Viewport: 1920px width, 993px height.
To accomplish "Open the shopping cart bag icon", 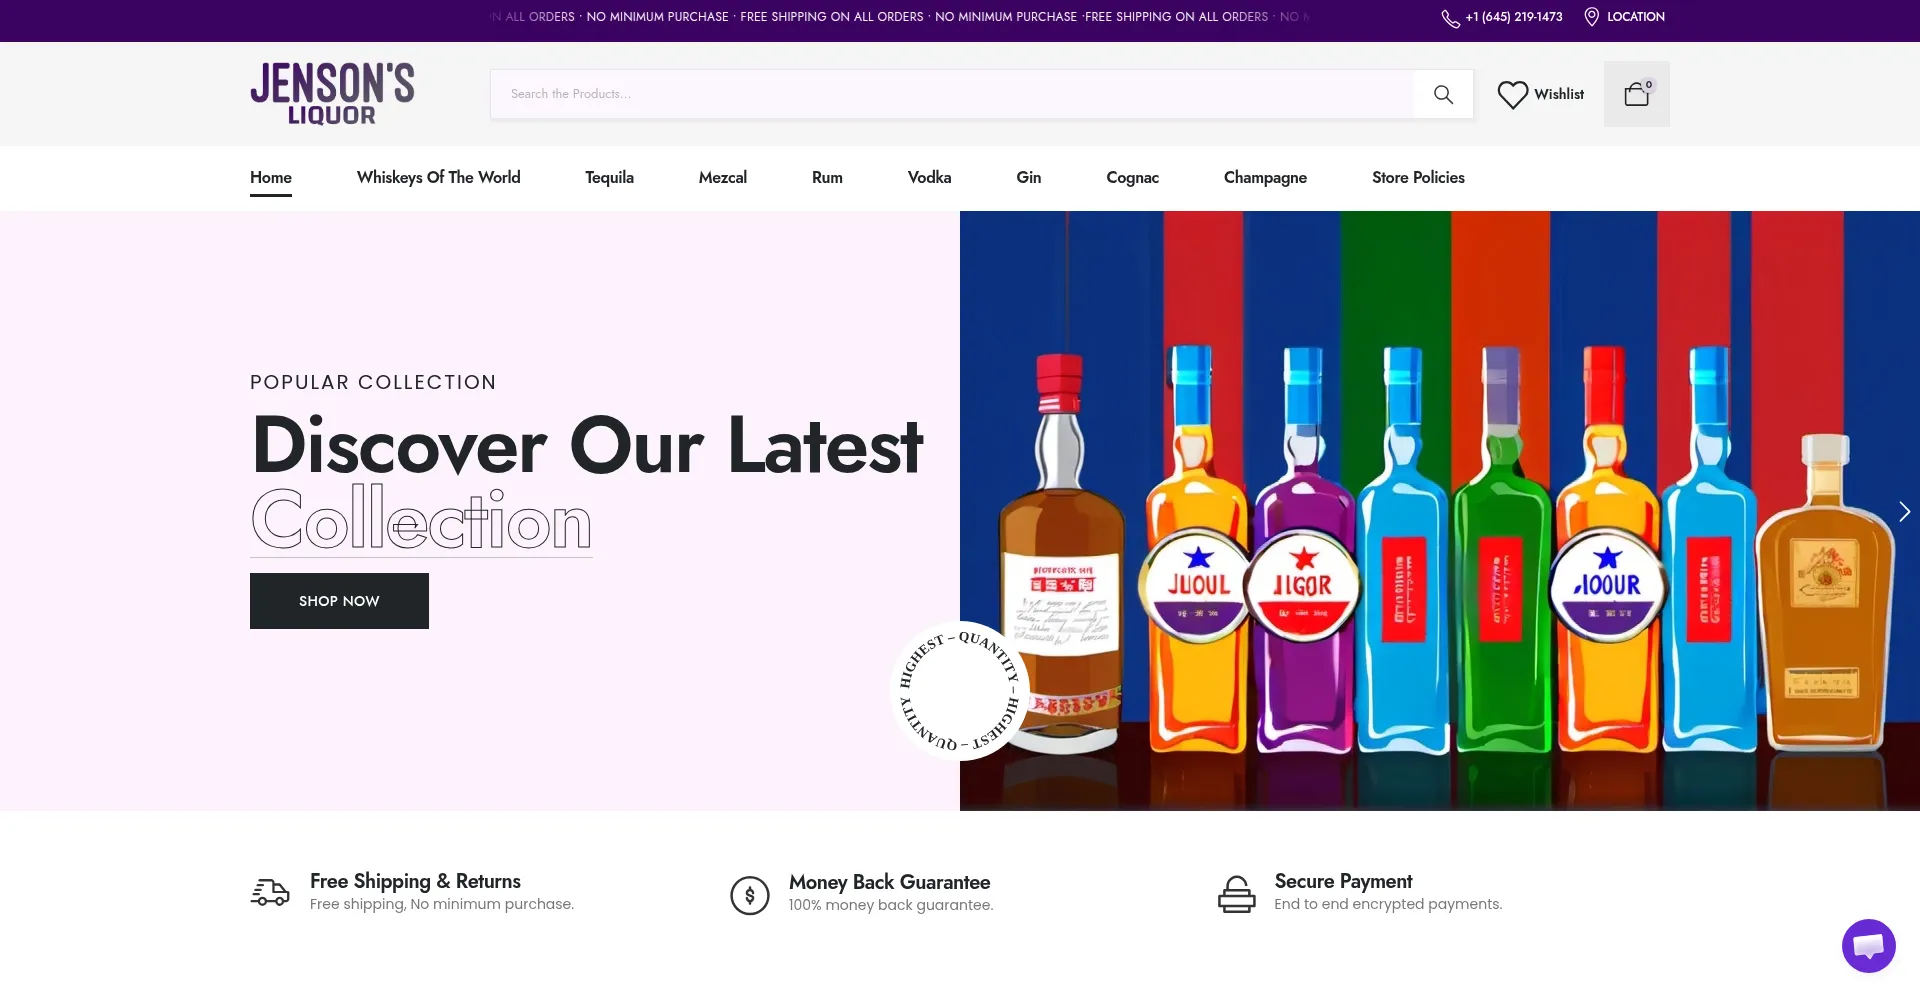I will coord(1637,94).
